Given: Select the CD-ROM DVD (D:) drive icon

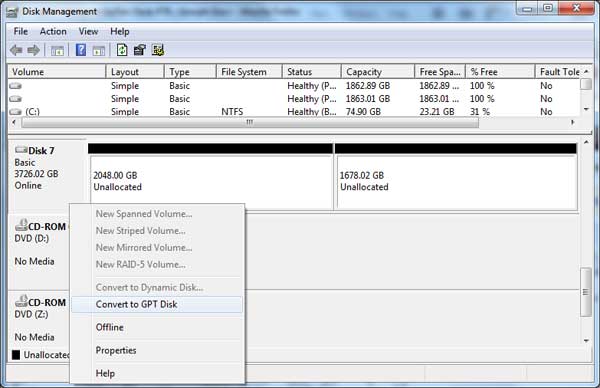Looking at the screenshot, I should 21,225.
